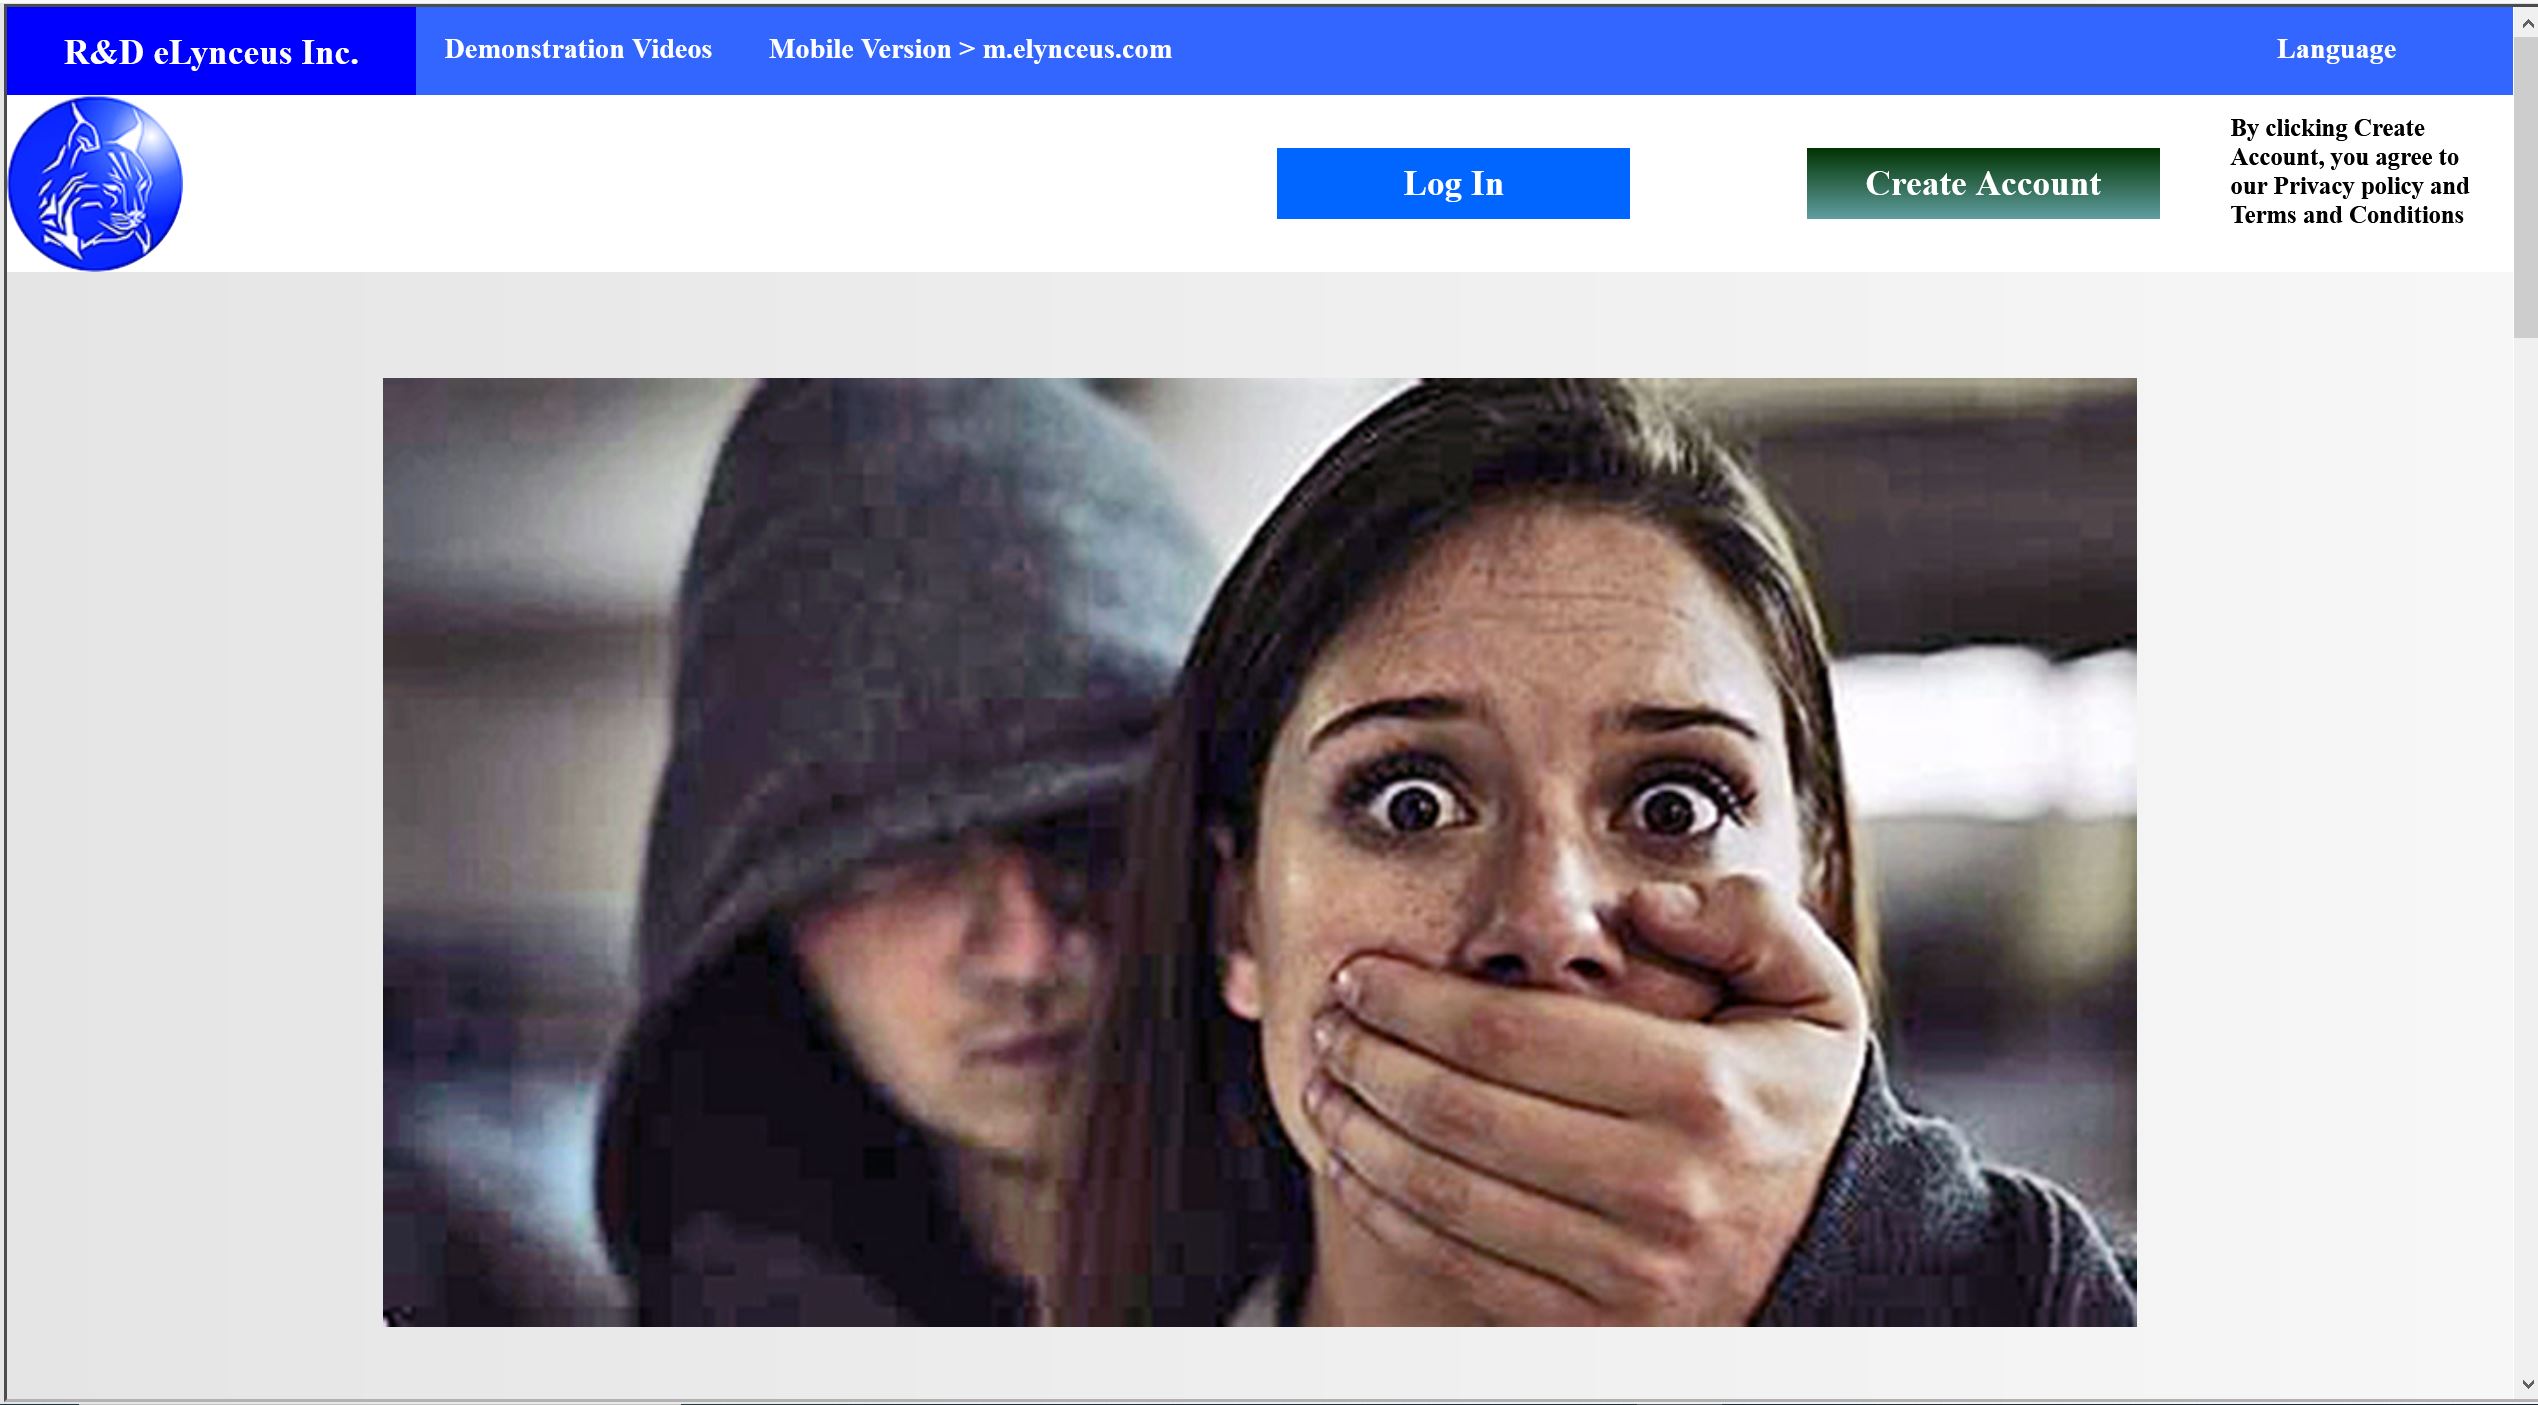Open the R&D eLynceus Inc. home link

(211, 51)
